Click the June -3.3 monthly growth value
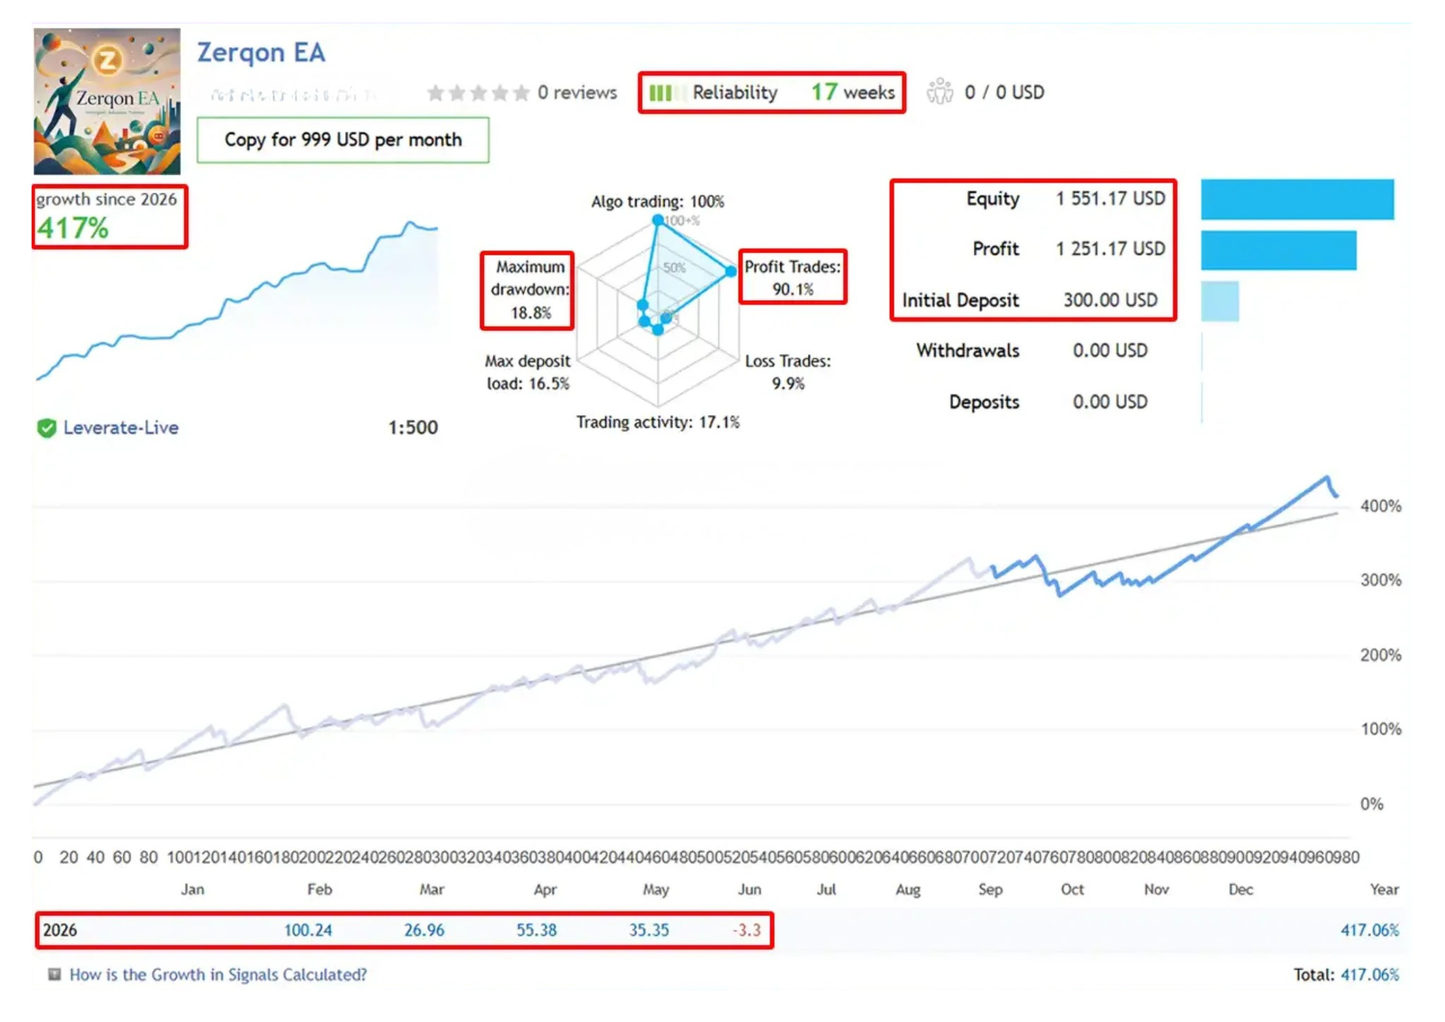 747,931
